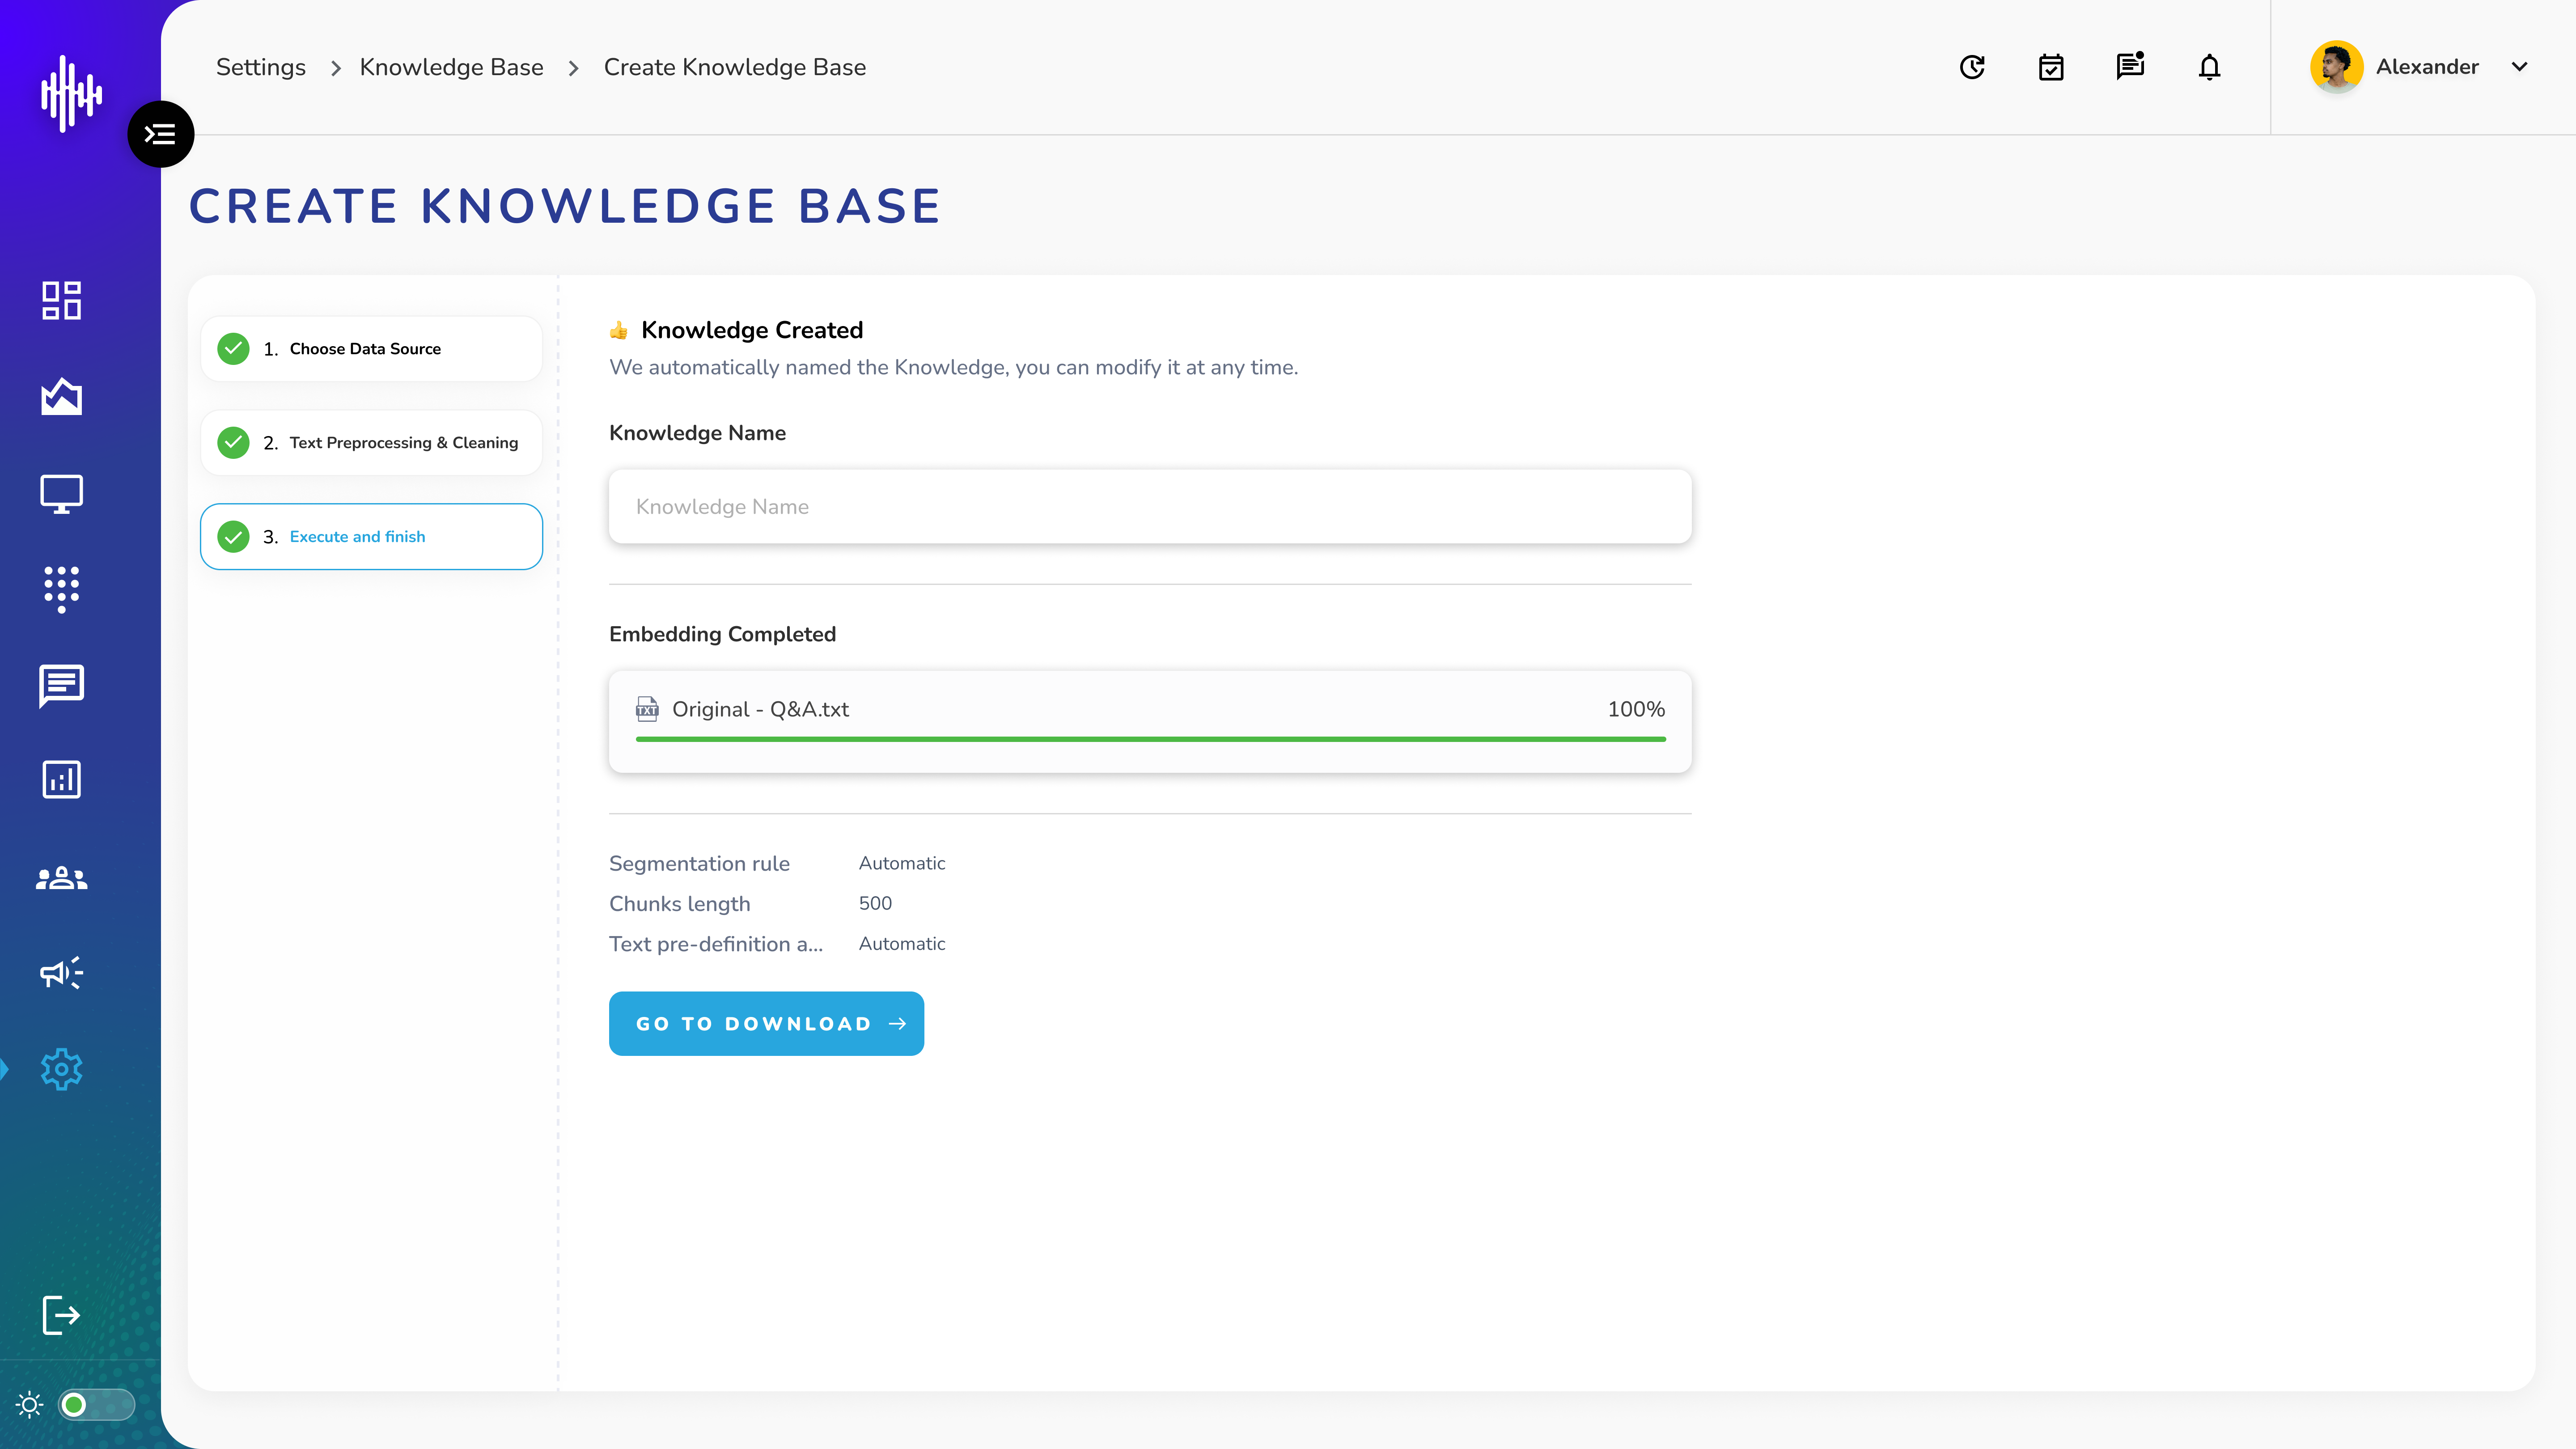
Task: Click the green check on Text Preprocessing step
Action: point(233,443)
